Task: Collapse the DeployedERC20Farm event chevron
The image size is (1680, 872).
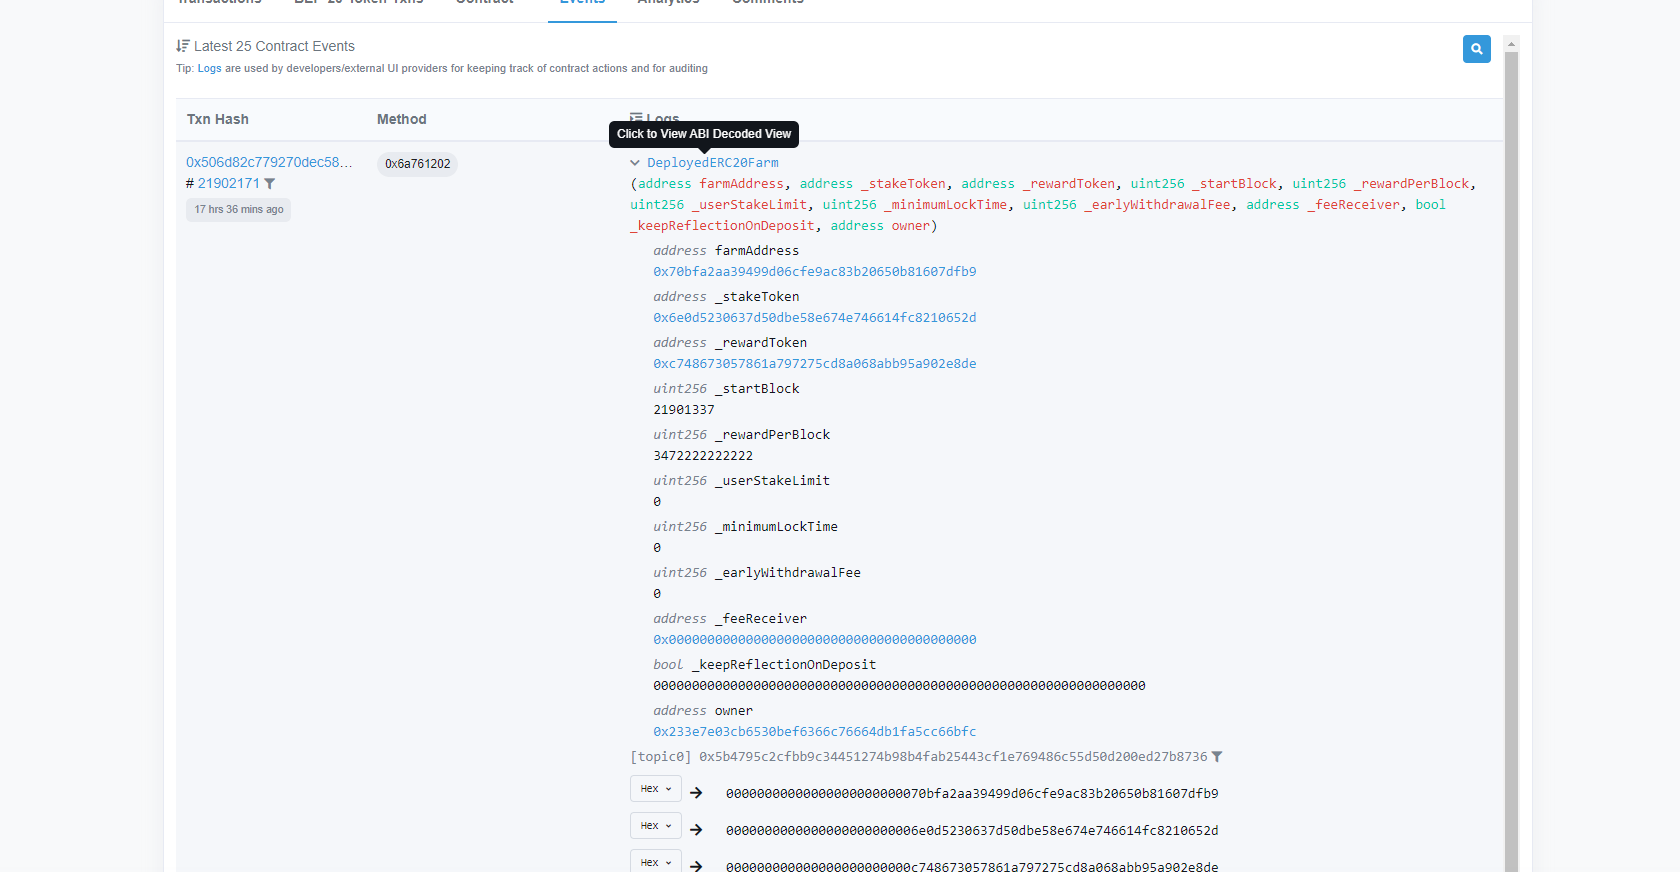Action: tap(635, 163)
